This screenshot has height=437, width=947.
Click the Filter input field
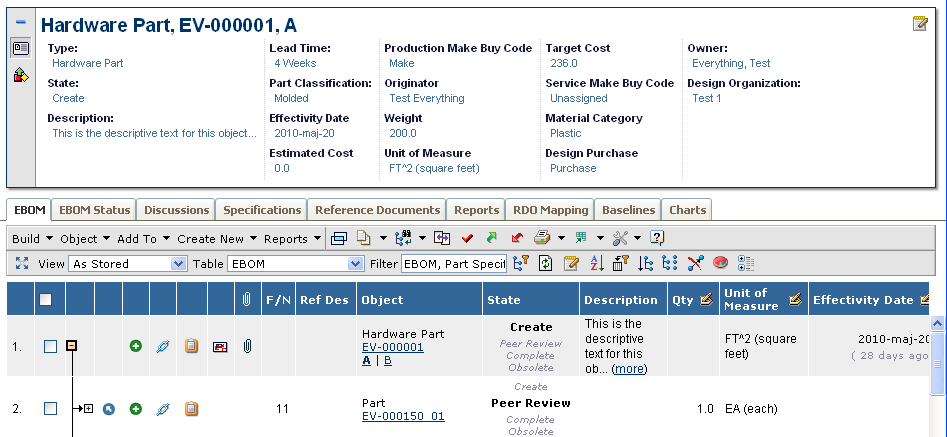pyautogui.click(x=453, y=264)
